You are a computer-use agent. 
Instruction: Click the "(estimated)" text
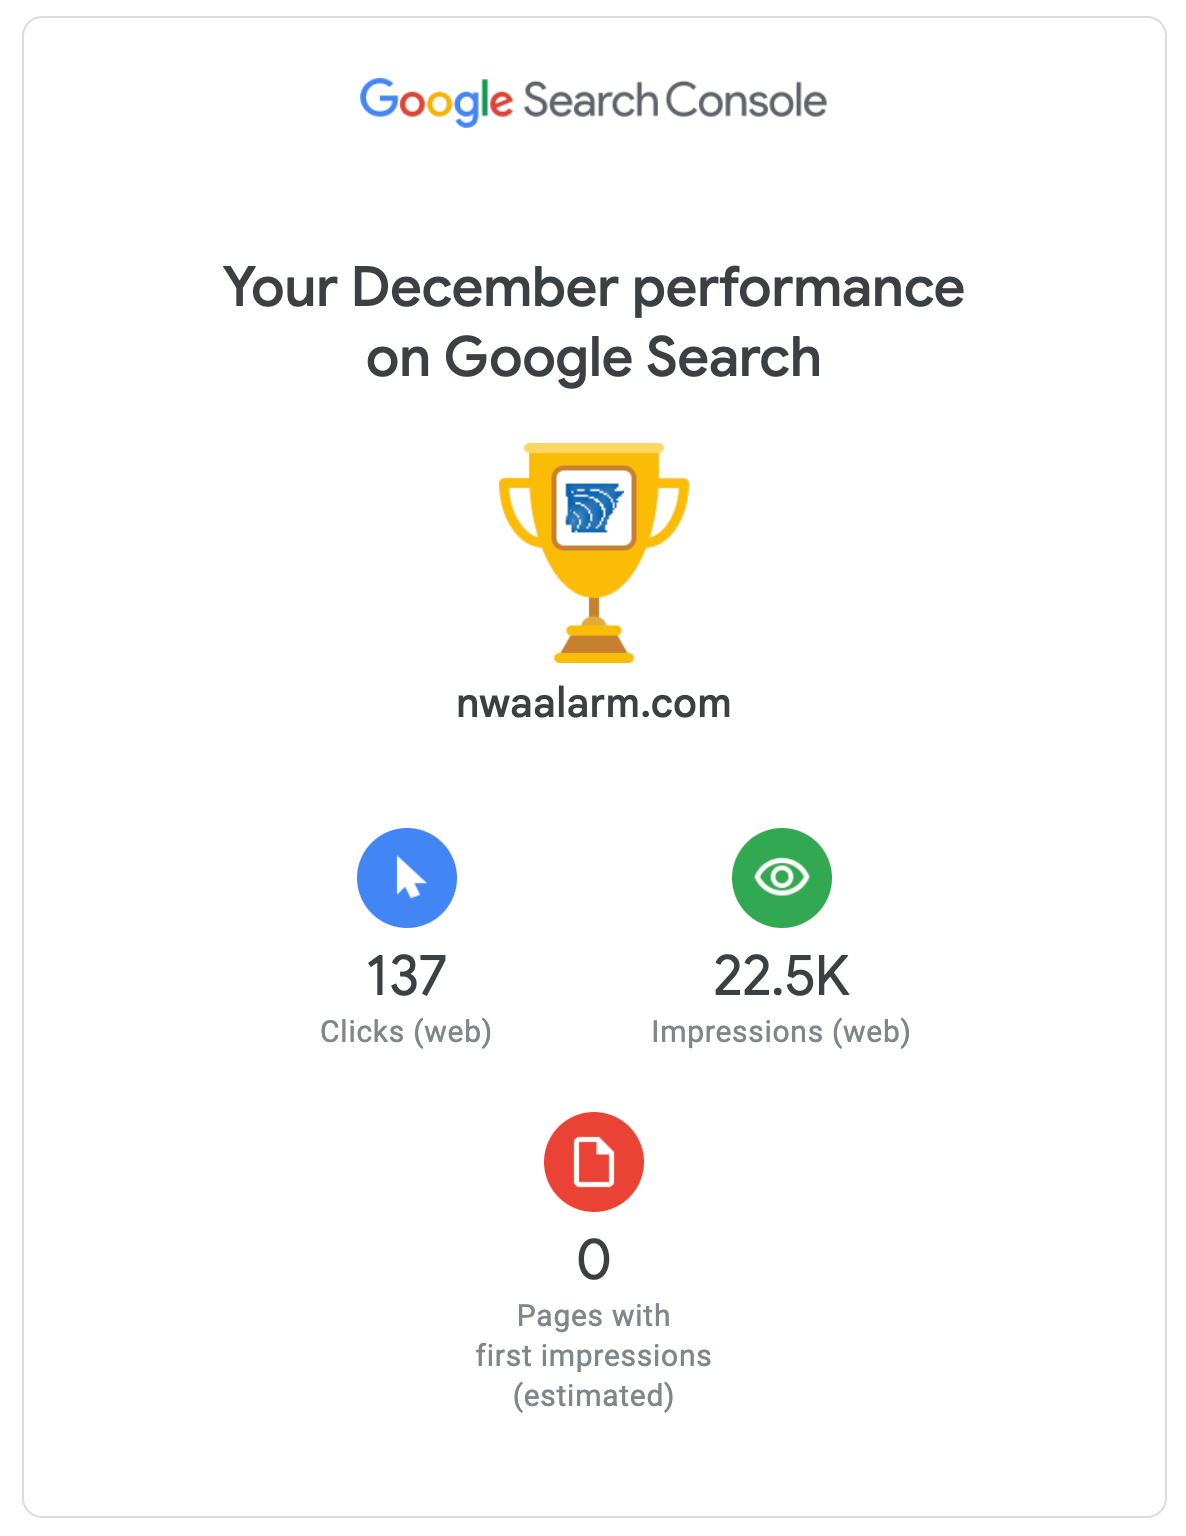(593, 1395)
